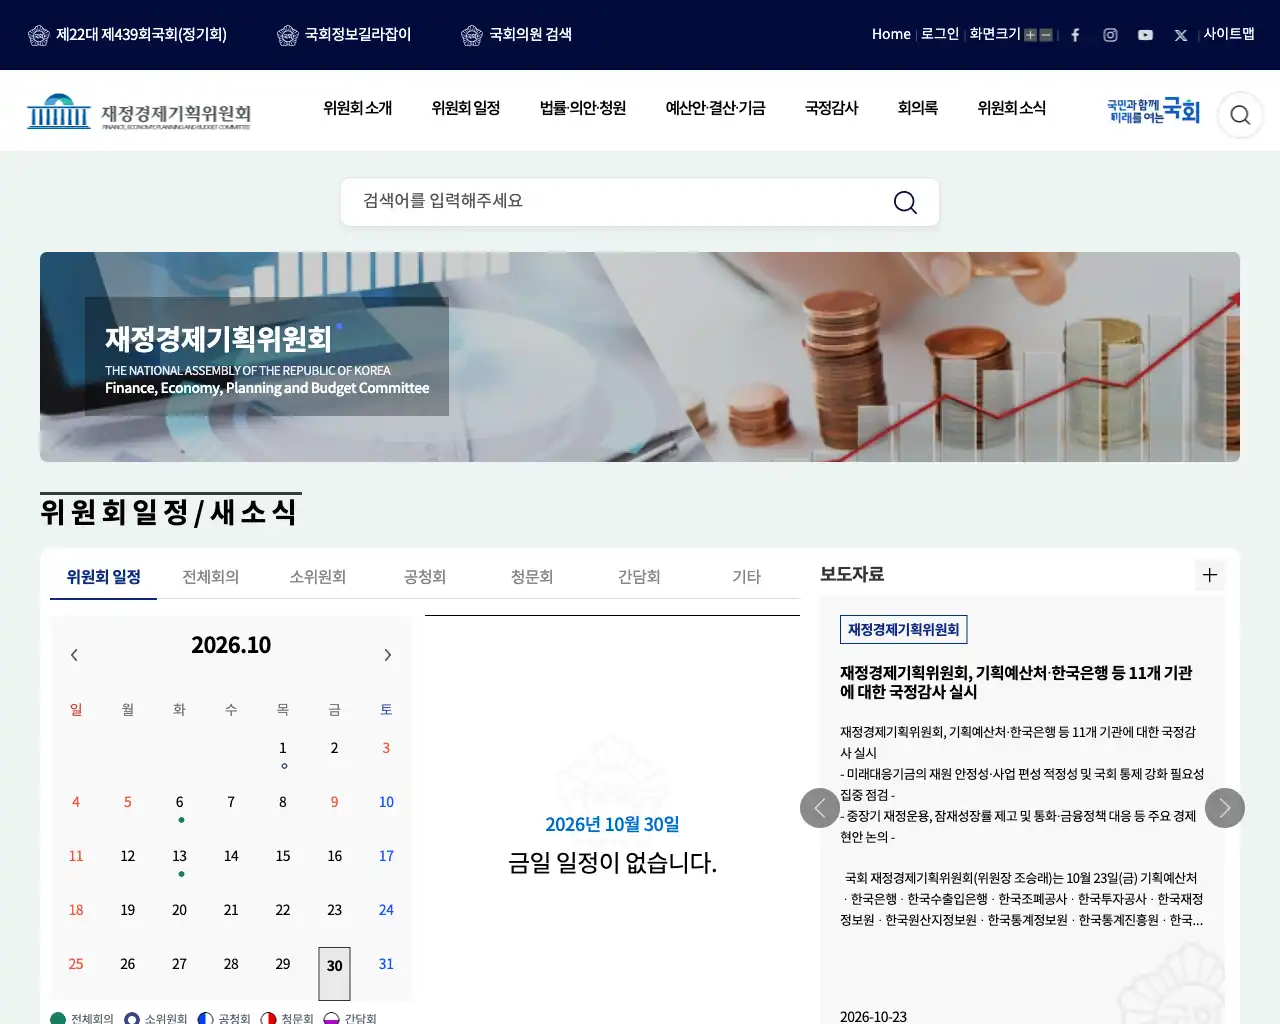Image resolution: width=1280 pixels, height=1024 pixels.
Task: Click the 보도자료 section heading
Action: coord(852,574)
